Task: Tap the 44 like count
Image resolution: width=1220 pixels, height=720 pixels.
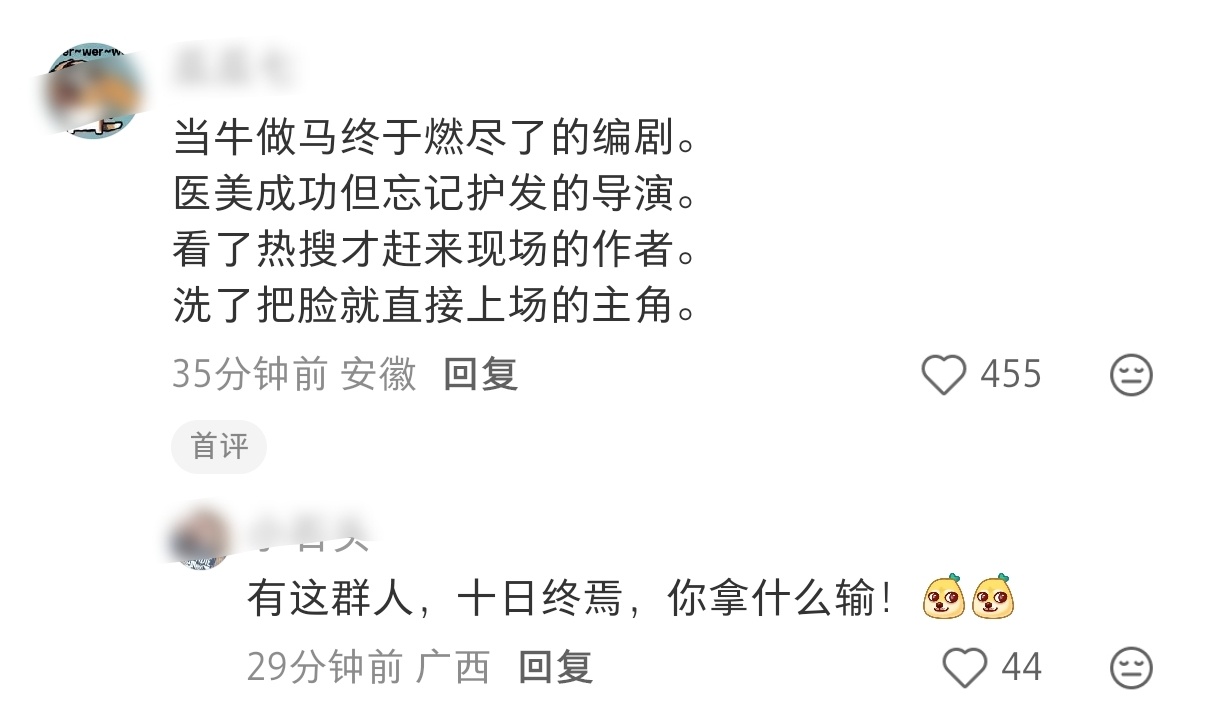Action: pos(1021,667)
